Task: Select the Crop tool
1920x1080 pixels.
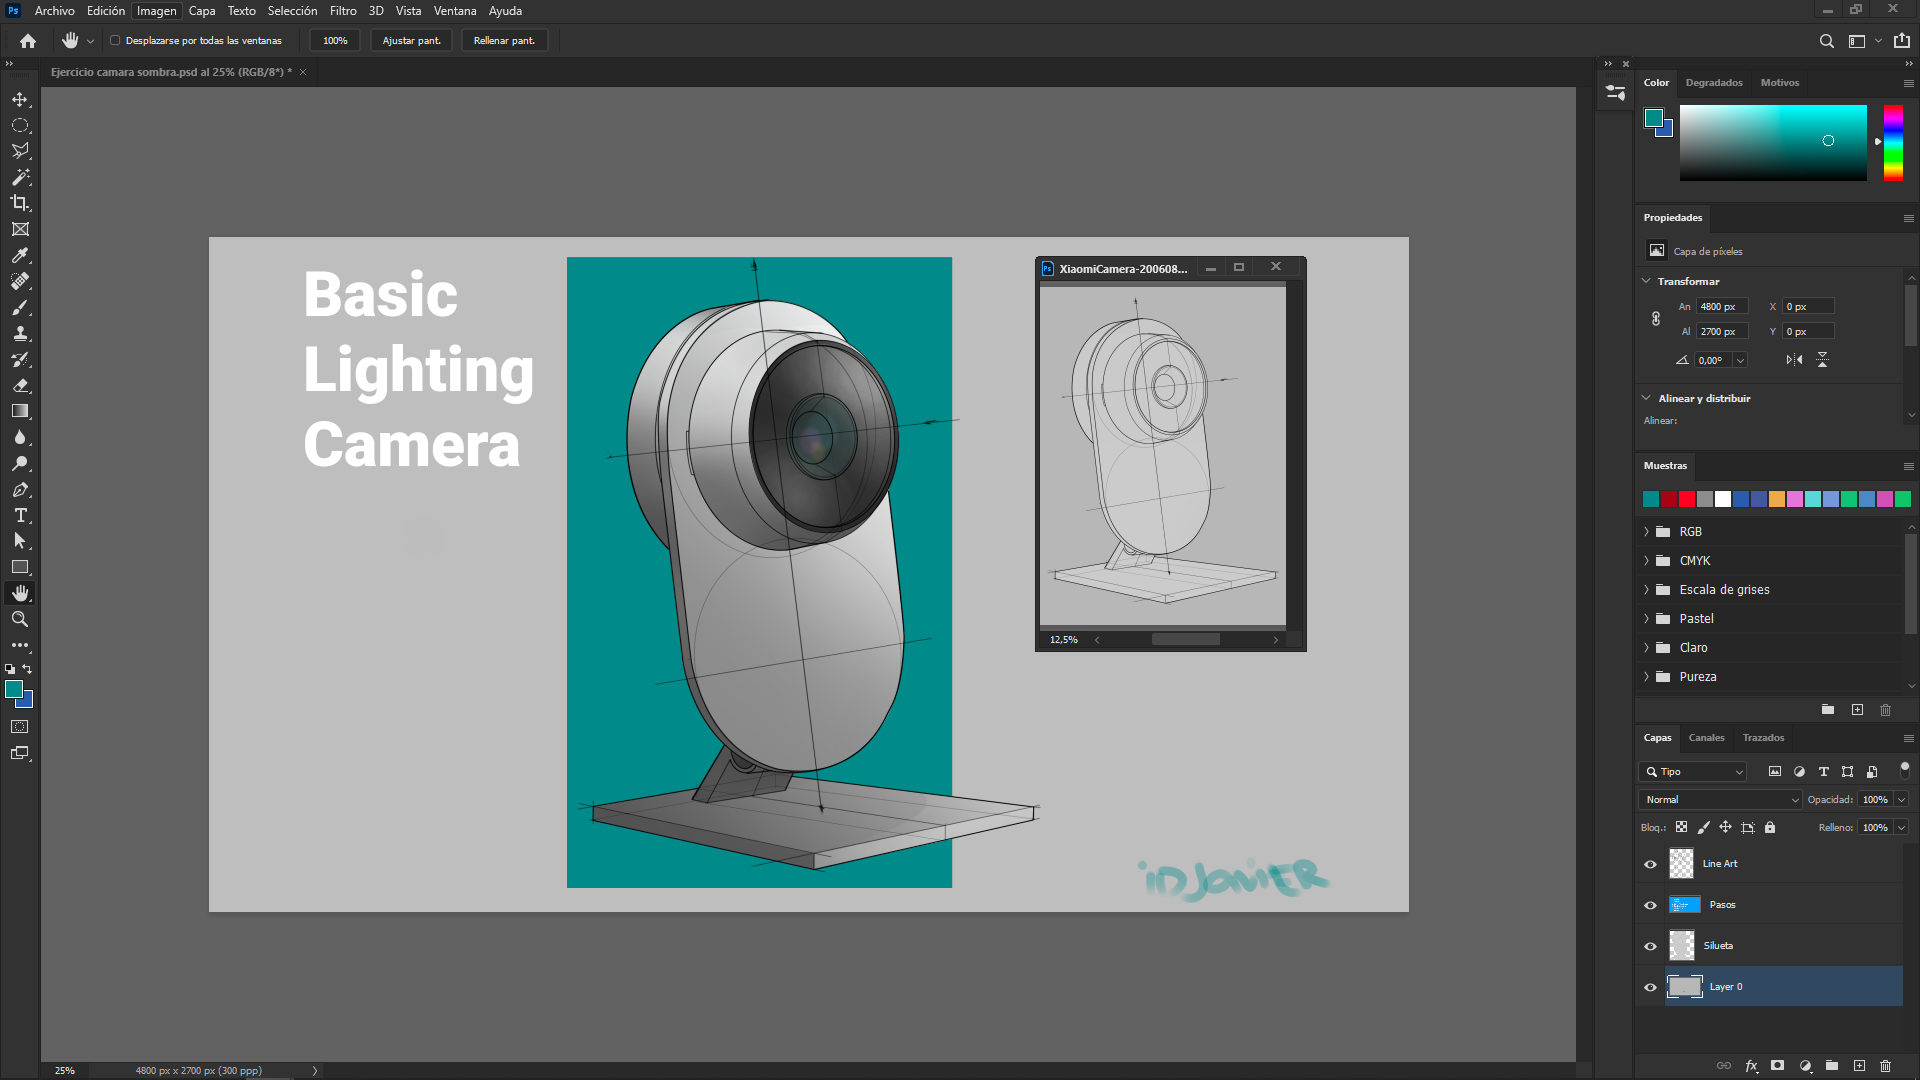Action: pyautogui.click(x=20, y=203)
